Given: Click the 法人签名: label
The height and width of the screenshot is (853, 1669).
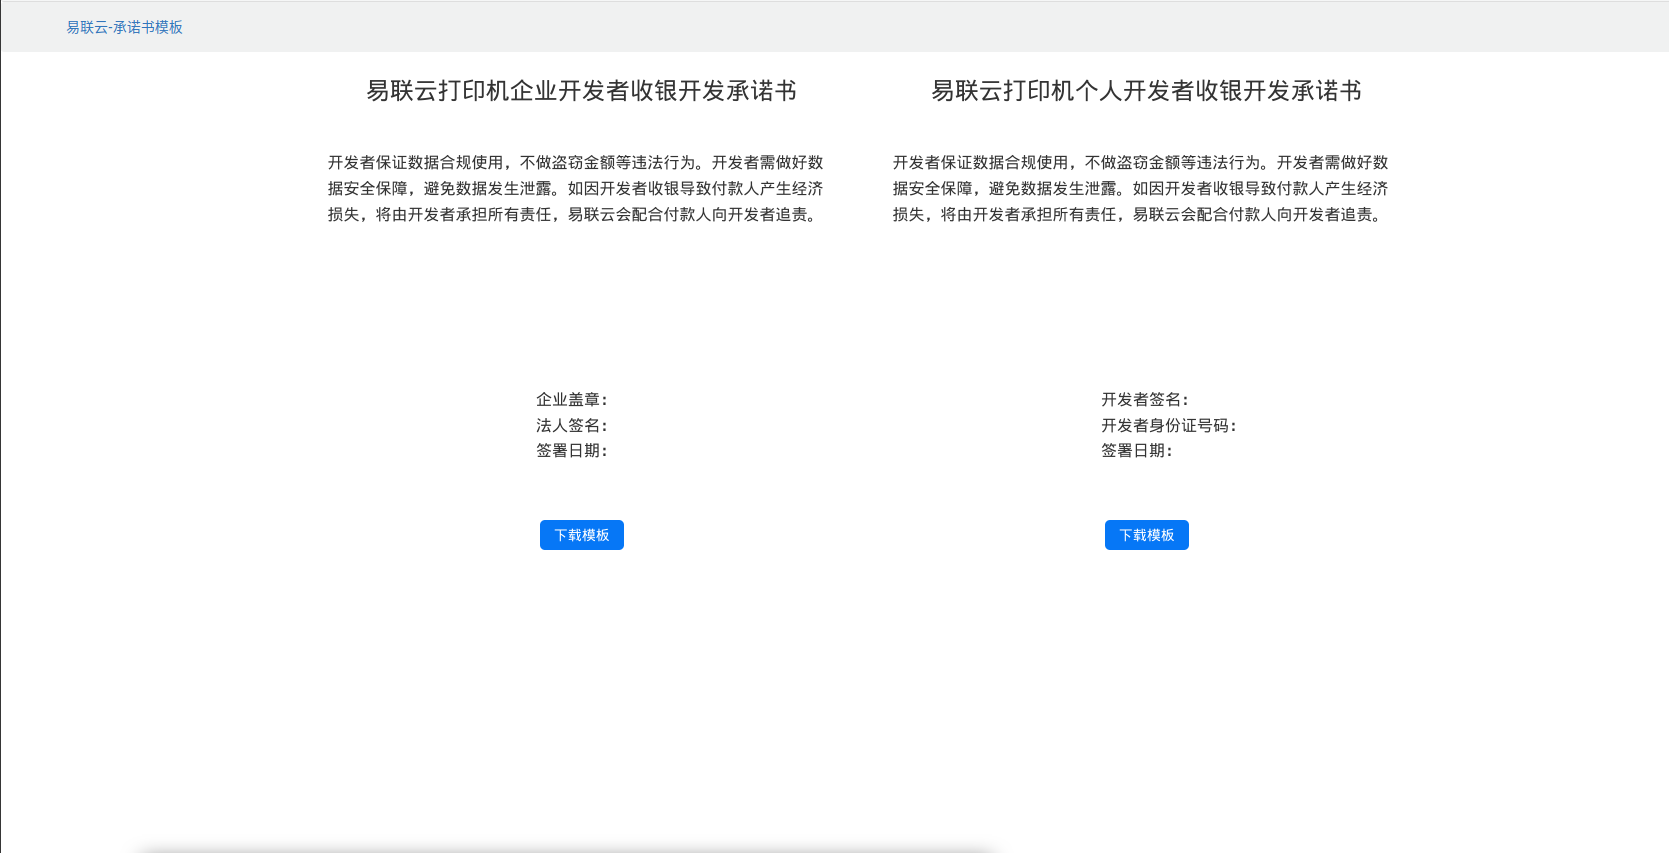Looking at the screenshot, I should click(x=572, y=425).
